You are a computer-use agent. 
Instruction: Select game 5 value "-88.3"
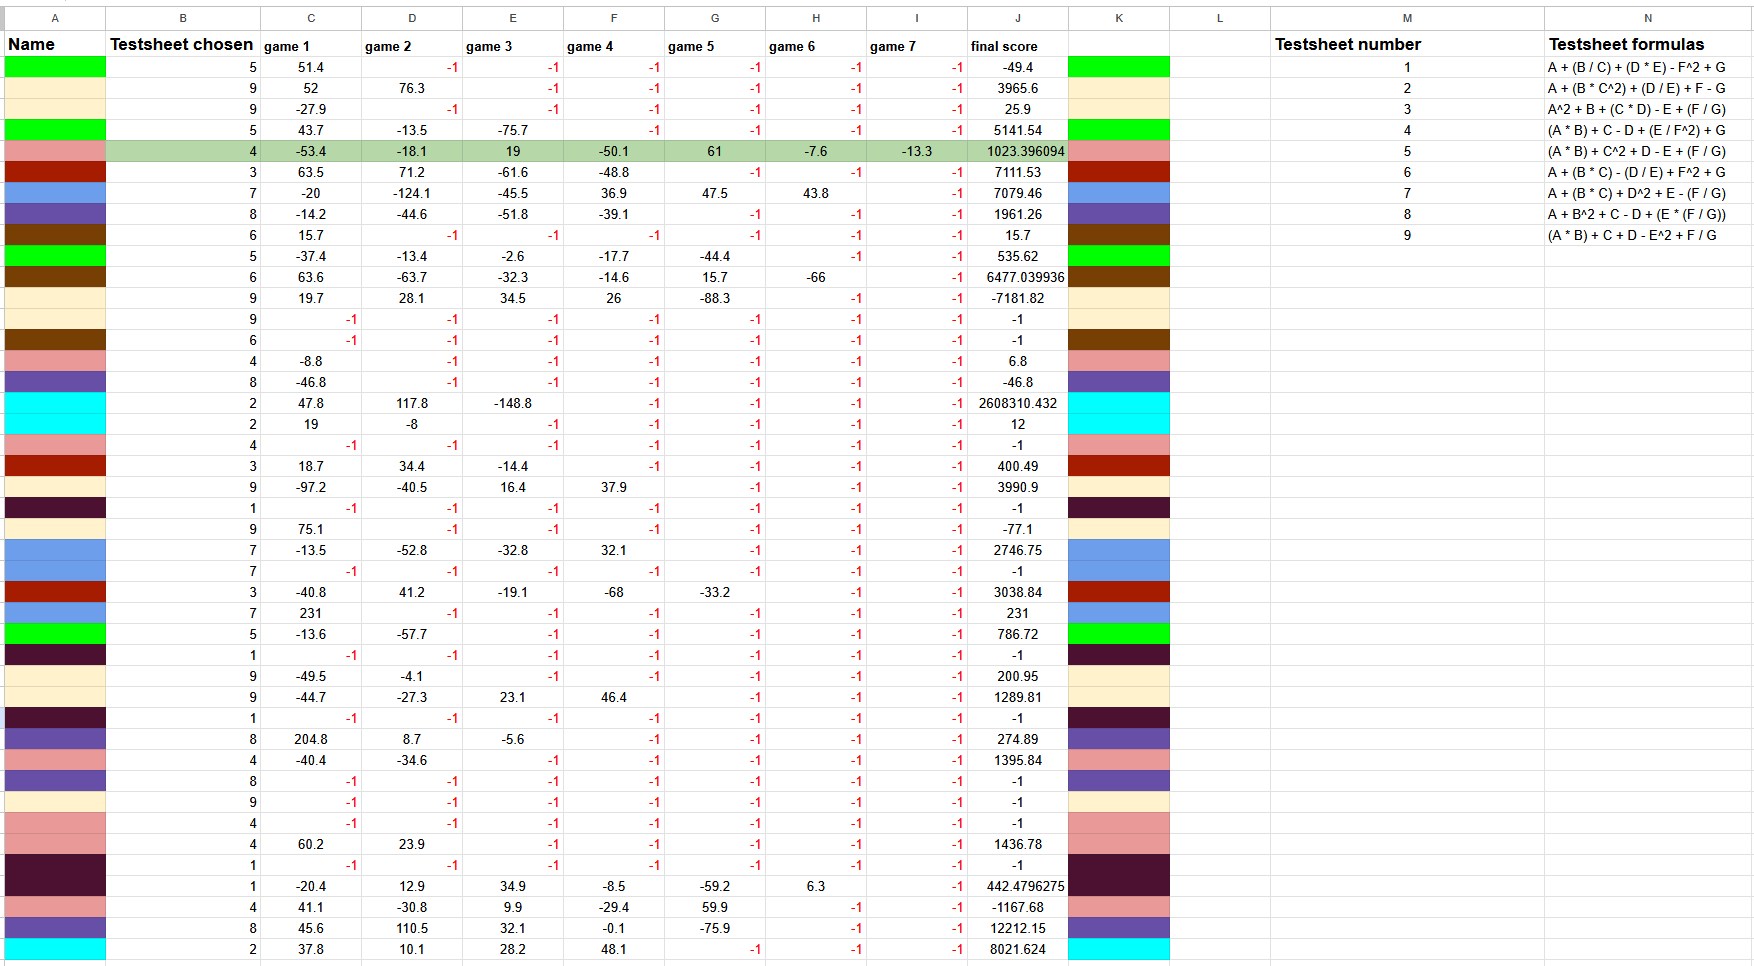coord(715,298)
